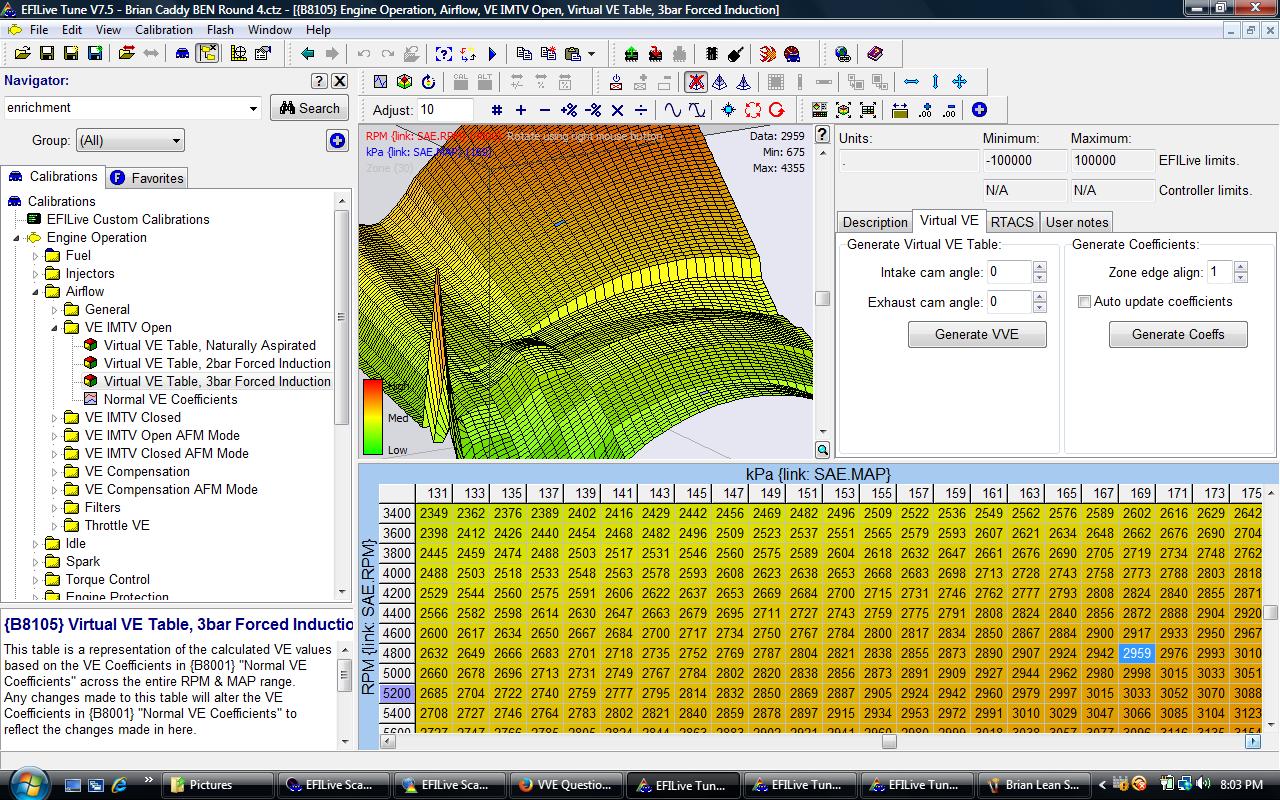Collapse the VE IMTV Open folder
This screenshot has height=800, width=1280.
click(x=55, y=328)
